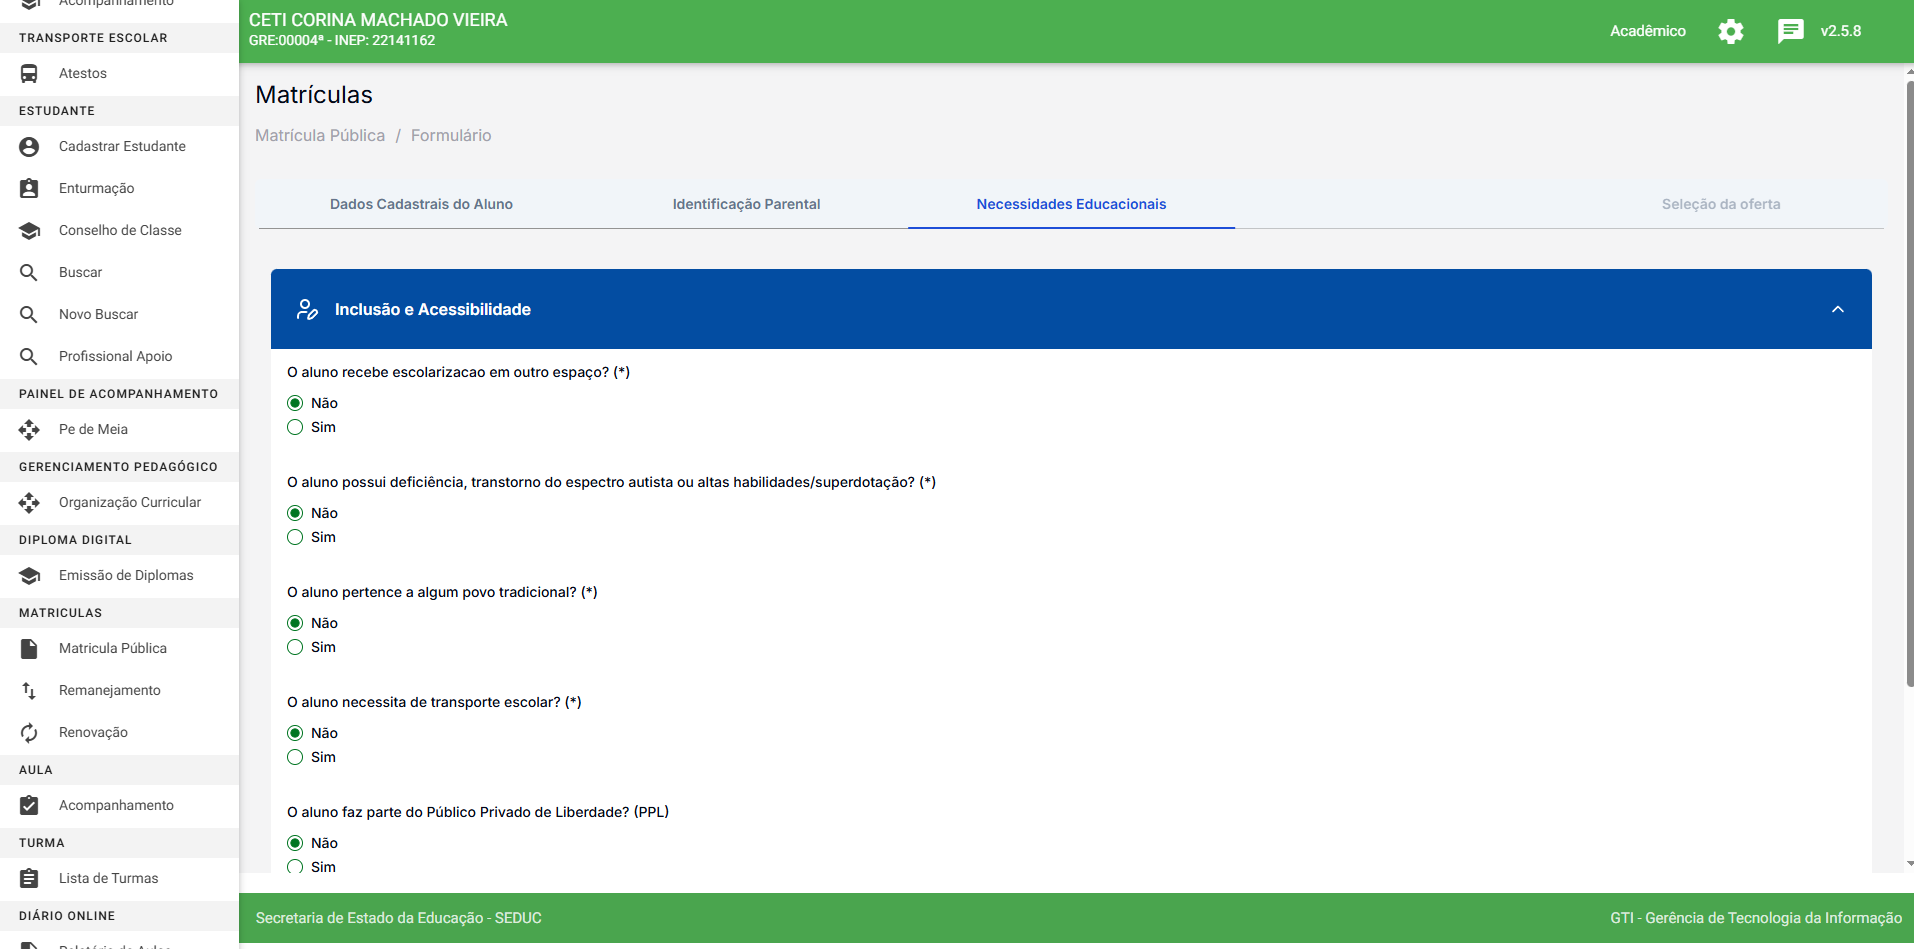Click the Cadastrar Estudante person icon
This screenshot has width=1914, height=949.
(x=29, y=146)
